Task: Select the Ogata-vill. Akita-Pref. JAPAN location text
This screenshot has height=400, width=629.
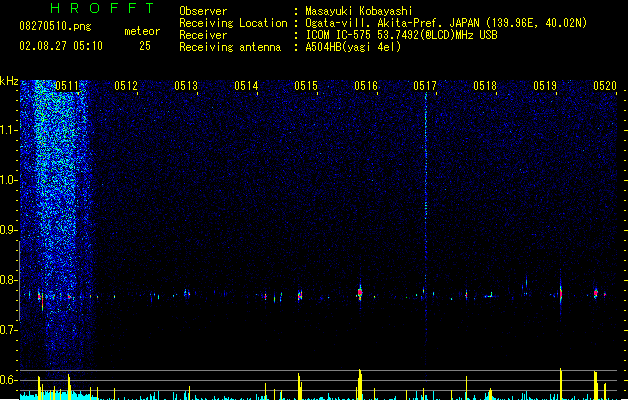Action: tap(446, 23)
